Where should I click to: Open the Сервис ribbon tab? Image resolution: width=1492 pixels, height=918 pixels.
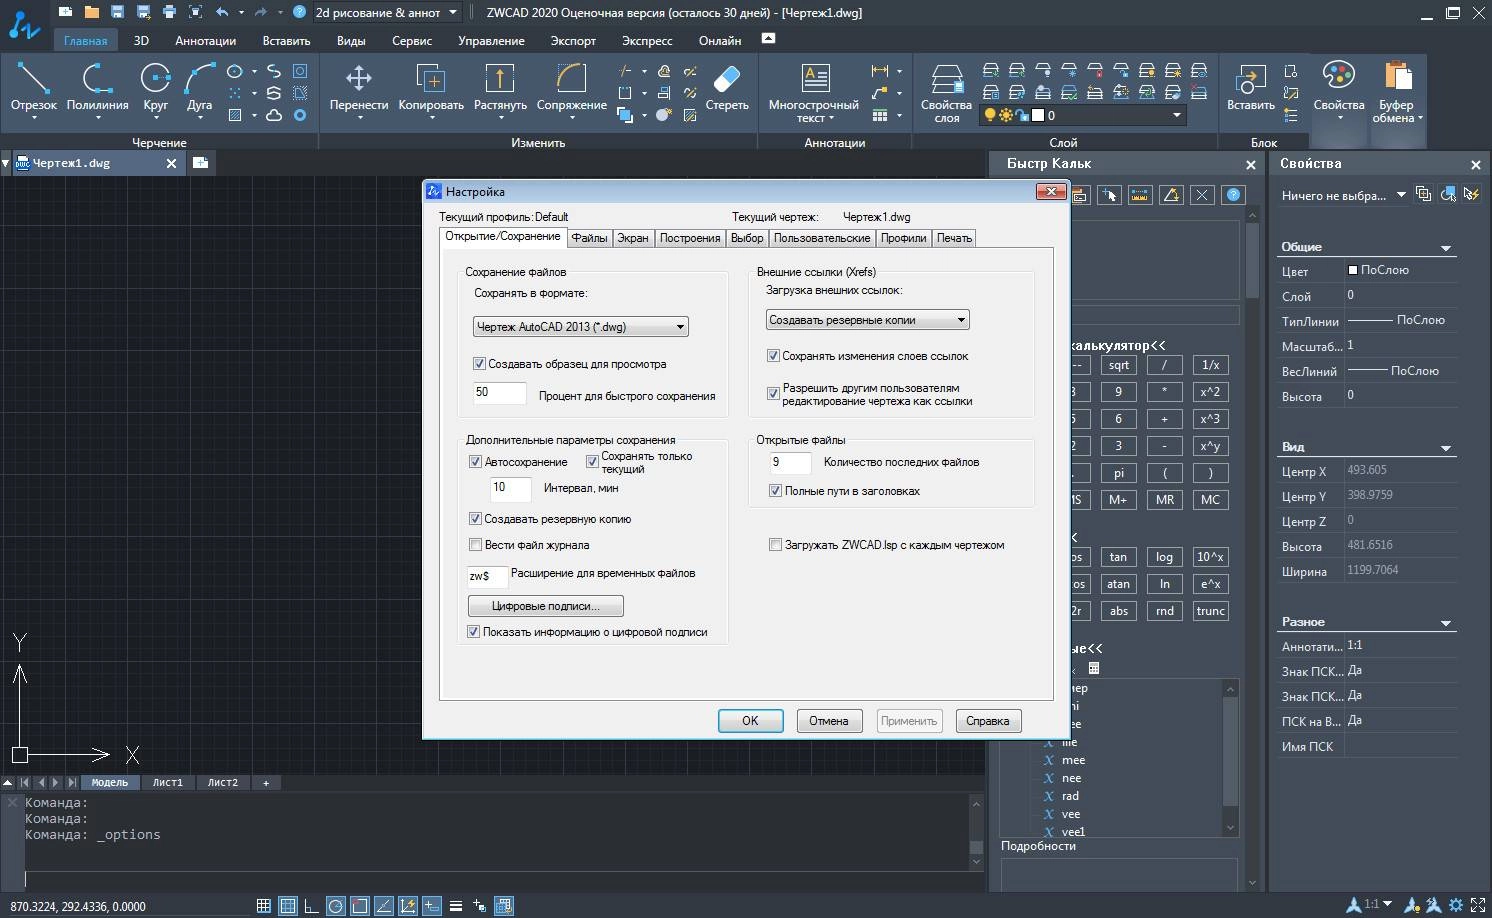coord(412,41)
